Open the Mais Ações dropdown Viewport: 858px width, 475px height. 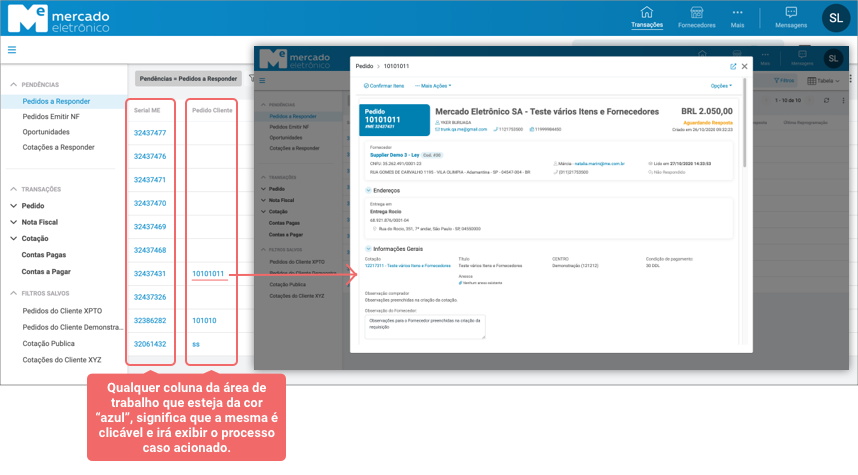tap(433, 86)
